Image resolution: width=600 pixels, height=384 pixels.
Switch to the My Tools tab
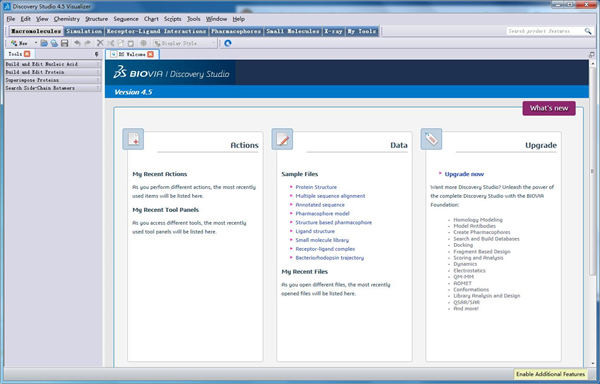coord(362,31)
